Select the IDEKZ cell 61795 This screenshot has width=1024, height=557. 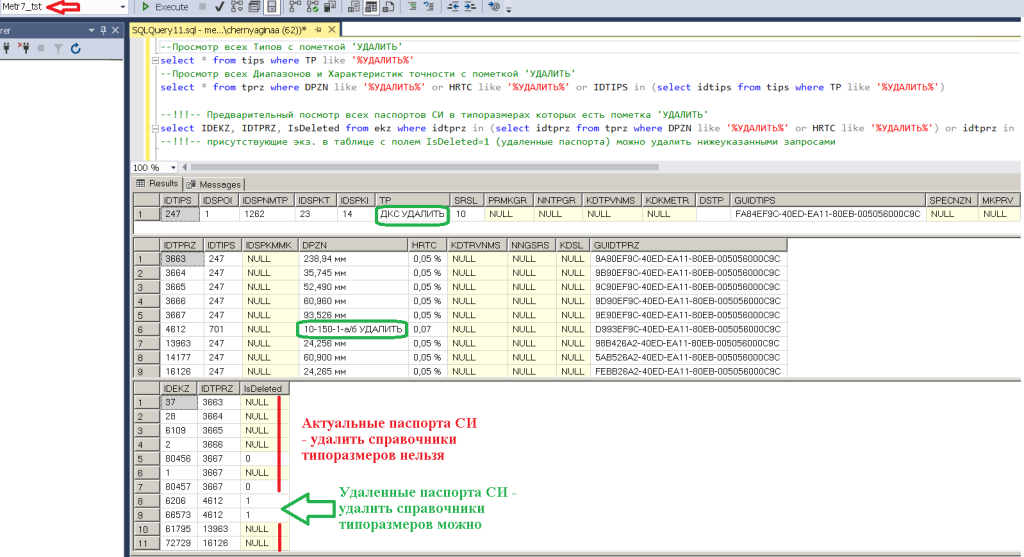coord(179,529)
